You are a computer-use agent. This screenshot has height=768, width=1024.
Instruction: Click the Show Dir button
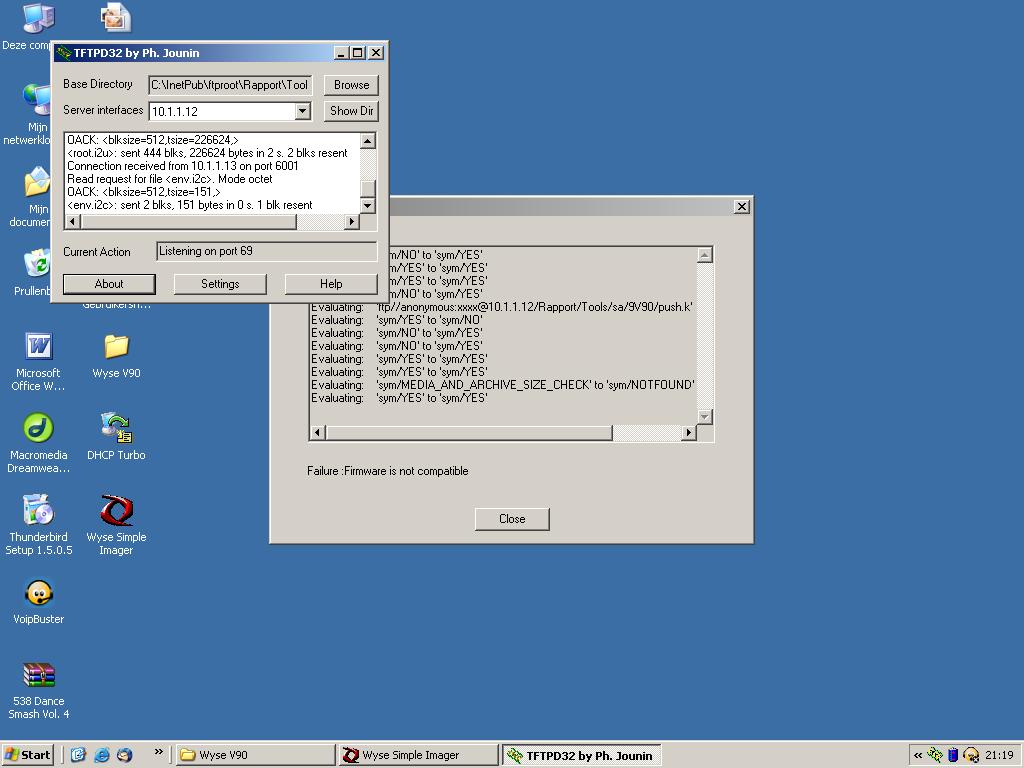click(351, 111)
